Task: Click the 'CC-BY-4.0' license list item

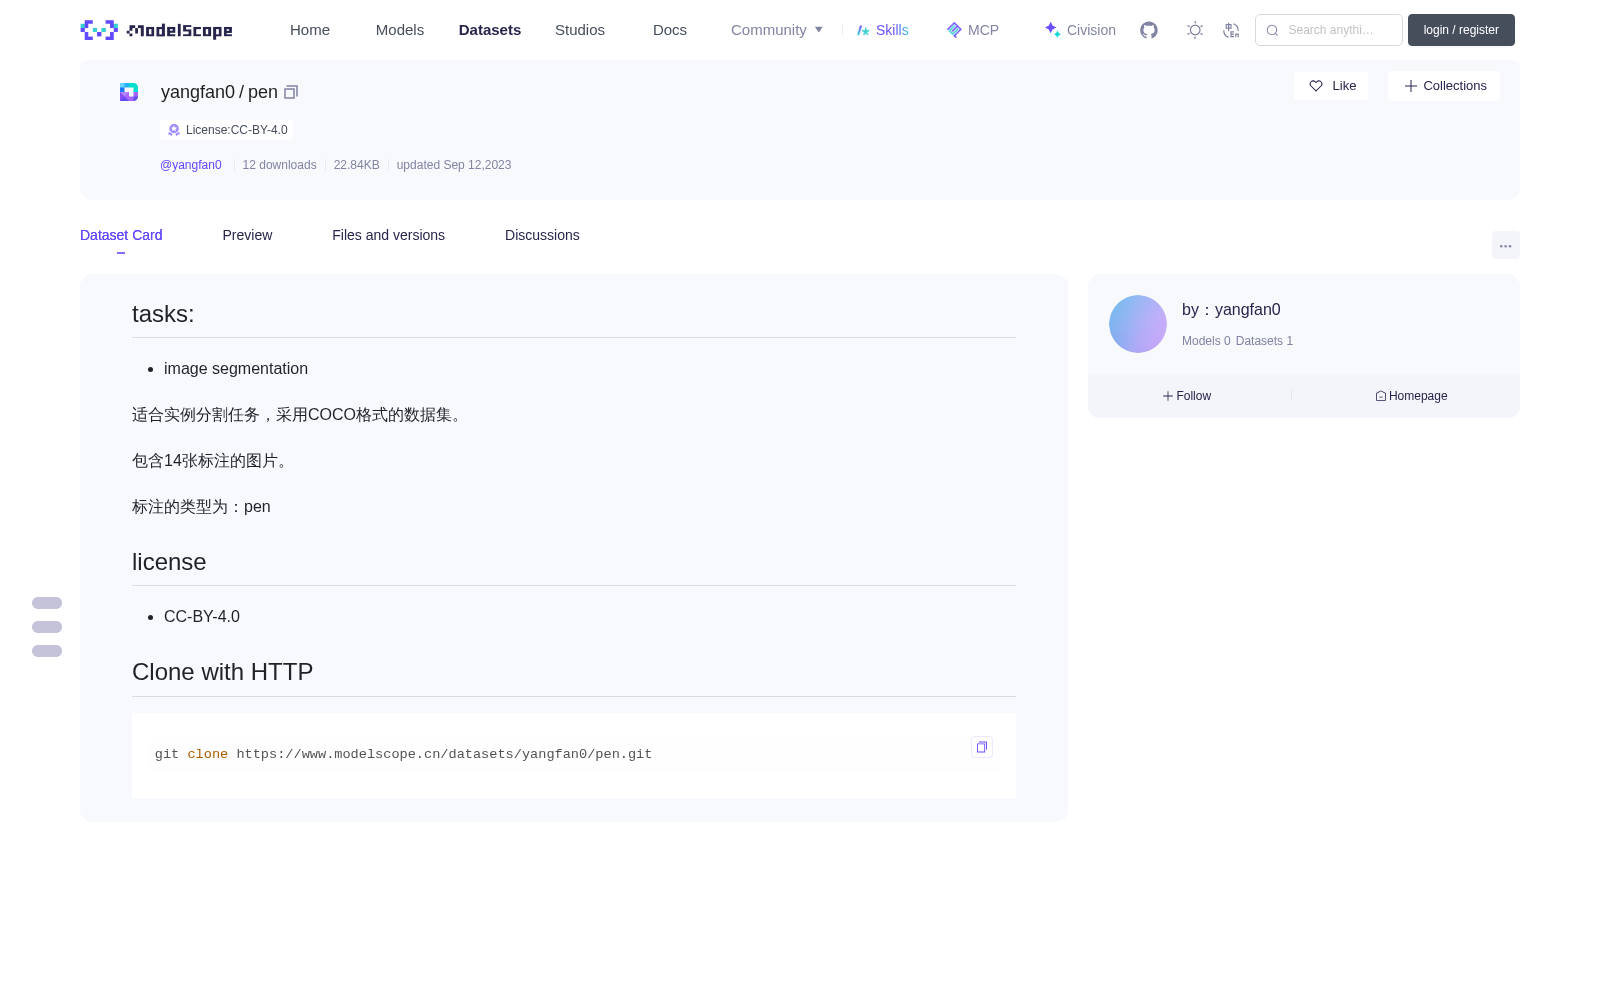Action: 202,616
